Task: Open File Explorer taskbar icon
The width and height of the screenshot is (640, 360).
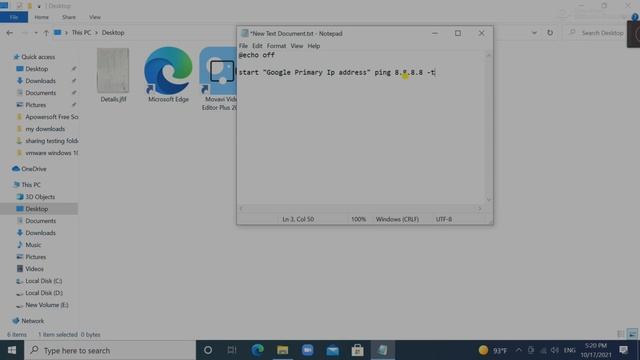Action: 282,350
